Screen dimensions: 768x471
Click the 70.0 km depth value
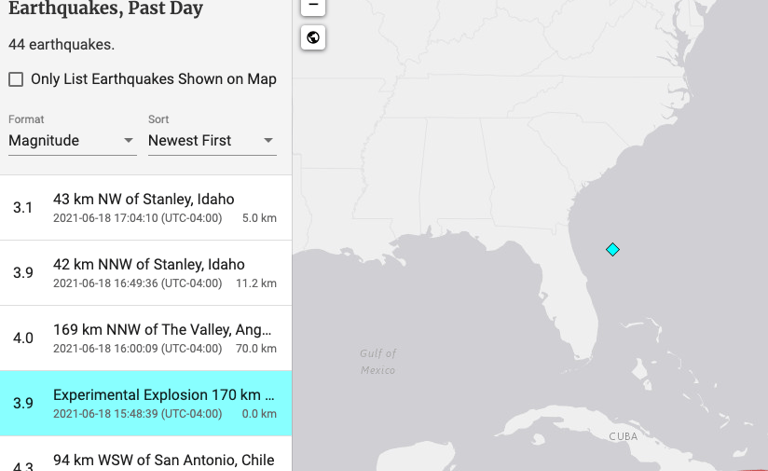click(256, 349)
